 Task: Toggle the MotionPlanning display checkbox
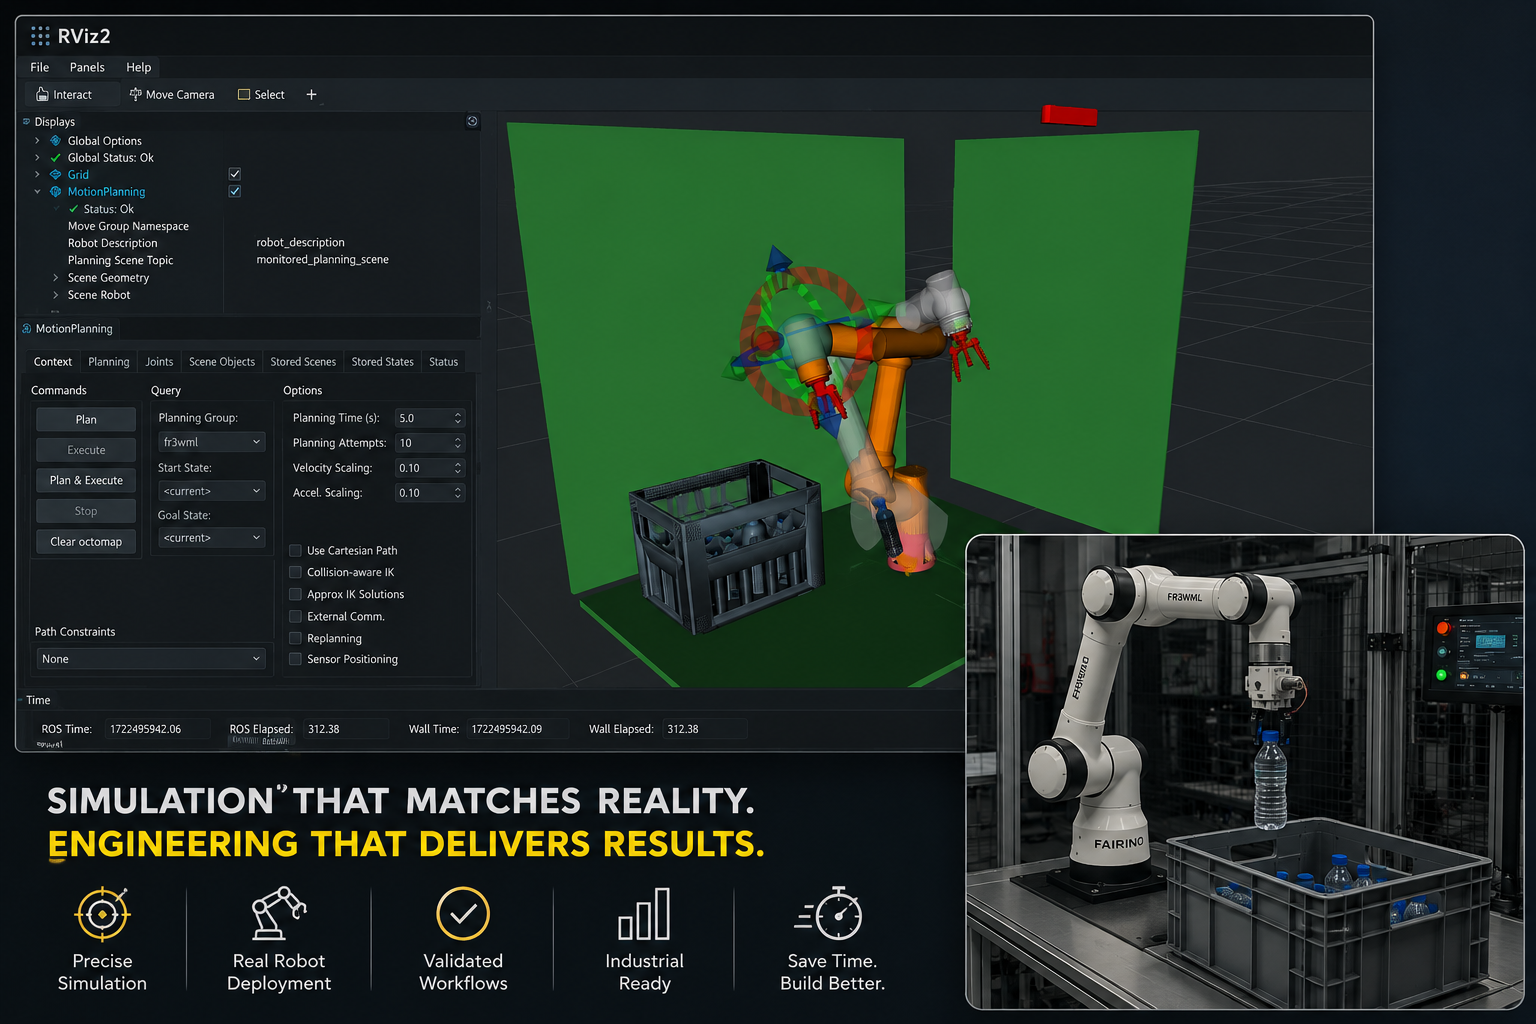point(235,191)
